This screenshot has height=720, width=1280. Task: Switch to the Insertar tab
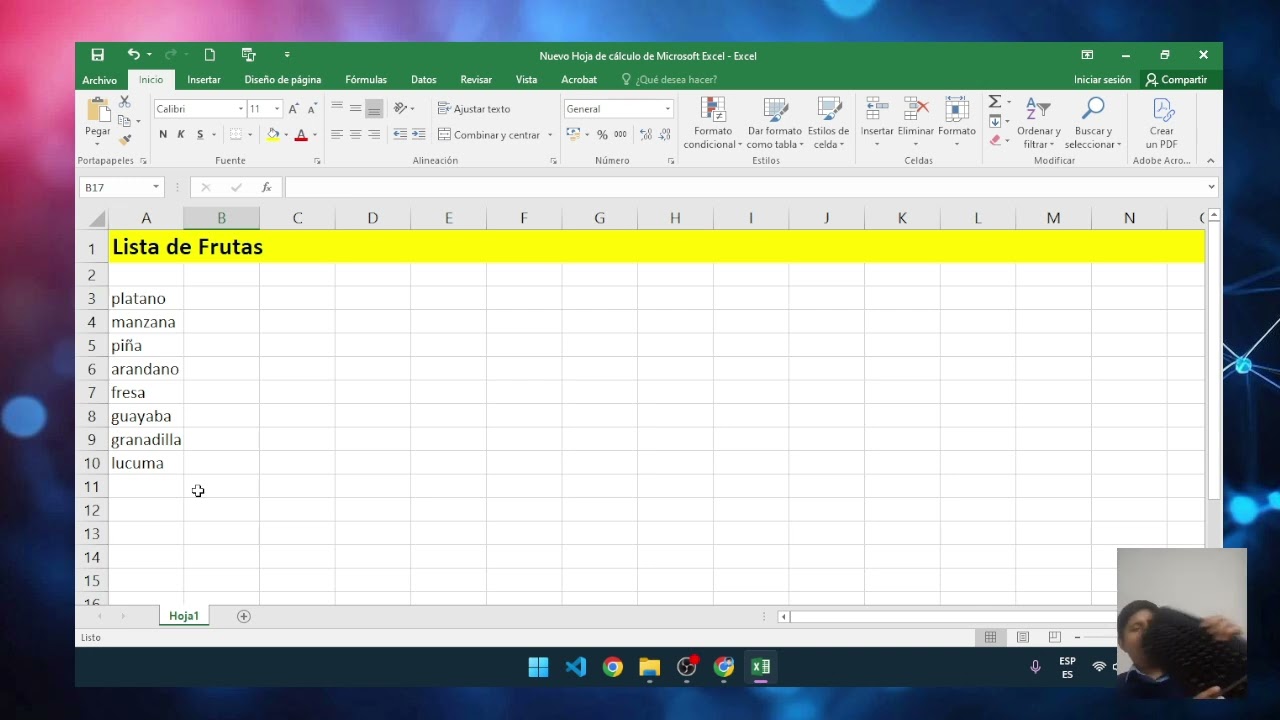pos(204,80)
